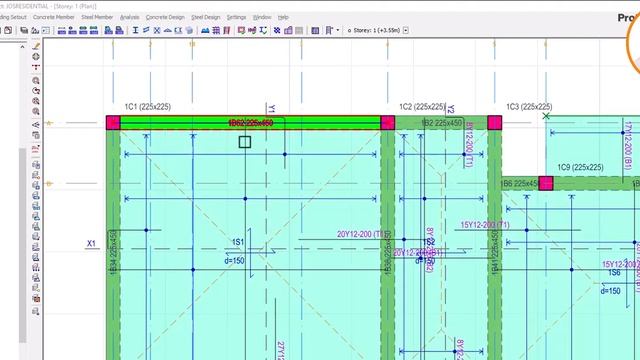Select the X-brace tool icon
The height and width of the screenshot is (360, 640).
157,30
